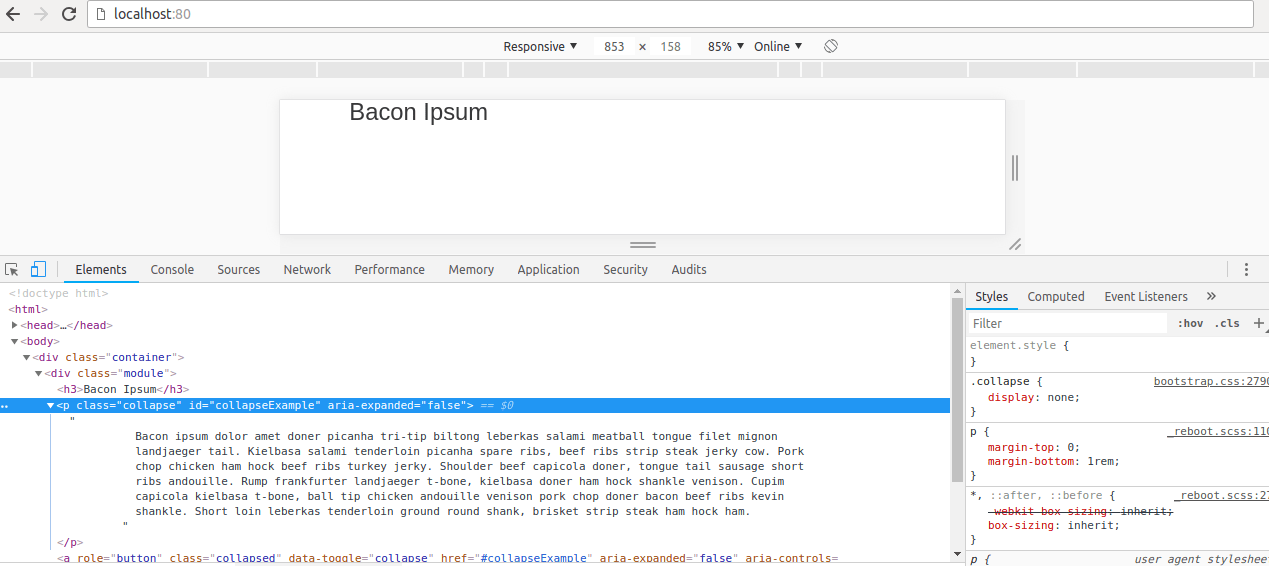Viewport: 1269px width, 566px height.
Task: Collapse the selected p collapseExample node
Action: tap(51, 406)
